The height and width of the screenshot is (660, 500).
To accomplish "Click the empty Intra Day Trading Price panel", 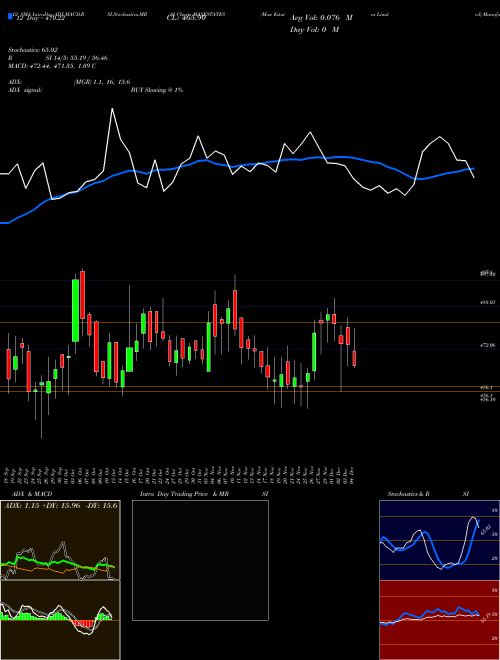I will pyautogui.click(x=200, y=560).
